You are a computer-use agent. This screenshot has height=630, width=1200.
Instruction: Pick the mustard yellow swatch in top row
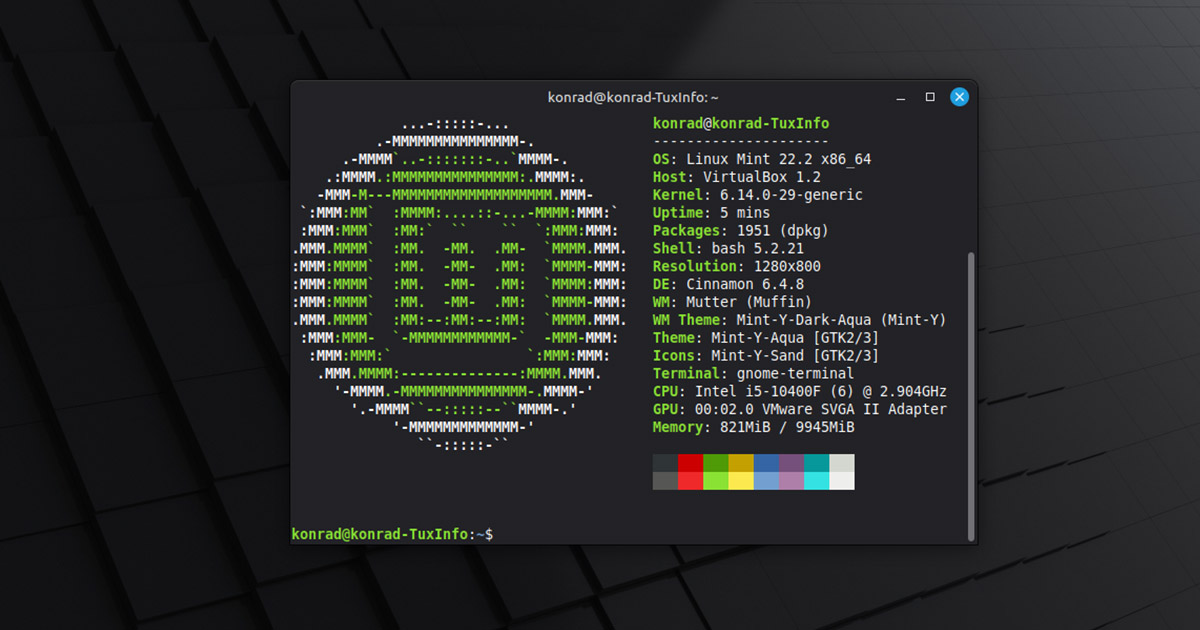point(741,463)
